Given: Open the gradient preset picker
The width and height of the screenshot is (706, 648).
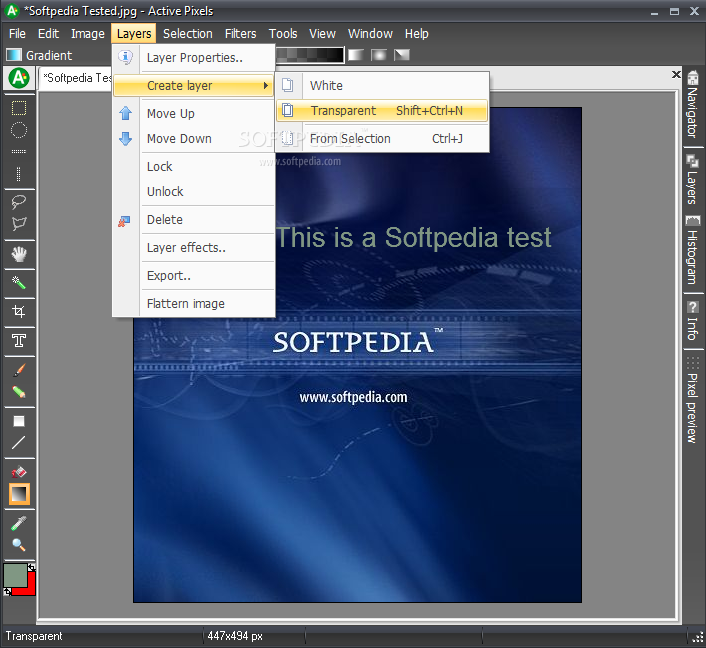Looking at the screenshot, I should point(310,55).
